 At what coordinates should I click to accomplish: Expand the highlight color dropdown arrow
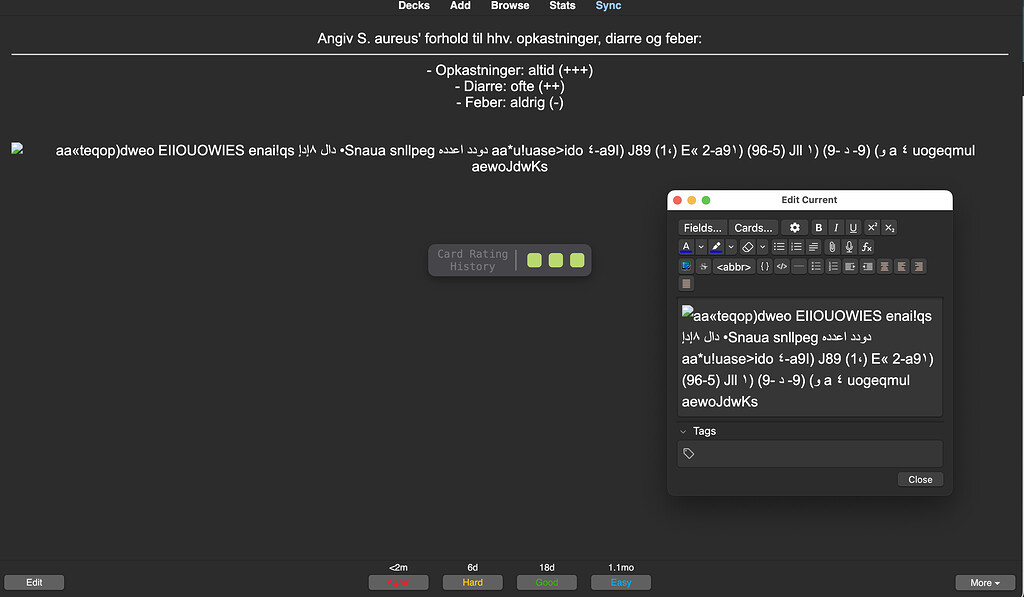(729, 246)
